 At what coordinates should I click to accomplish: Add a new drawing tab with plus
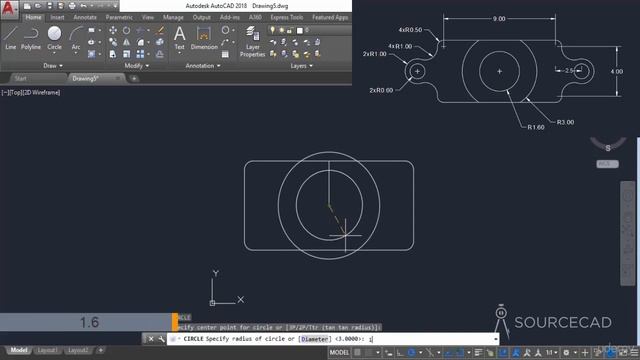(x=134, y=78)
